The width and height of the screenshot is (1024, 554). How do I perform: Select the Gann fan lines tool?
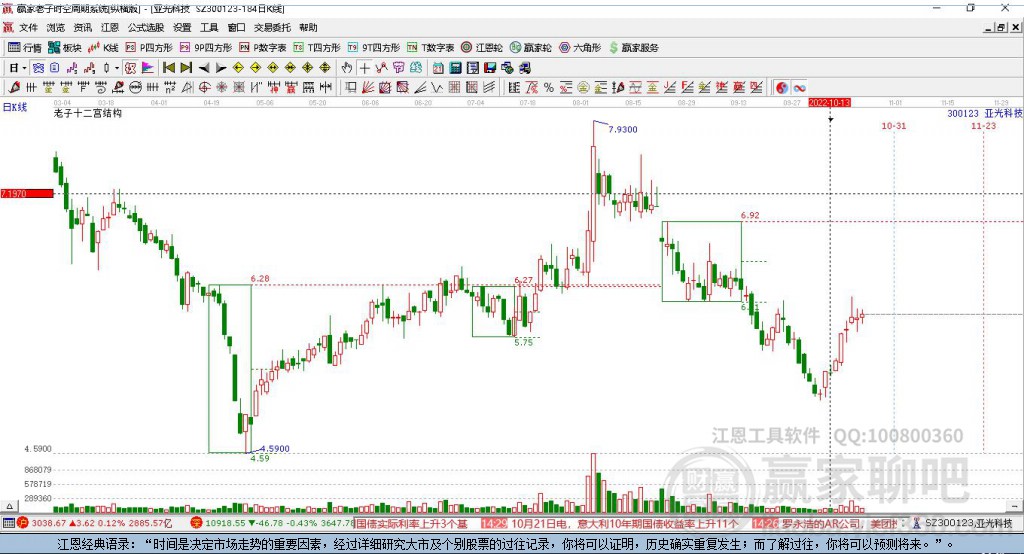368,88
